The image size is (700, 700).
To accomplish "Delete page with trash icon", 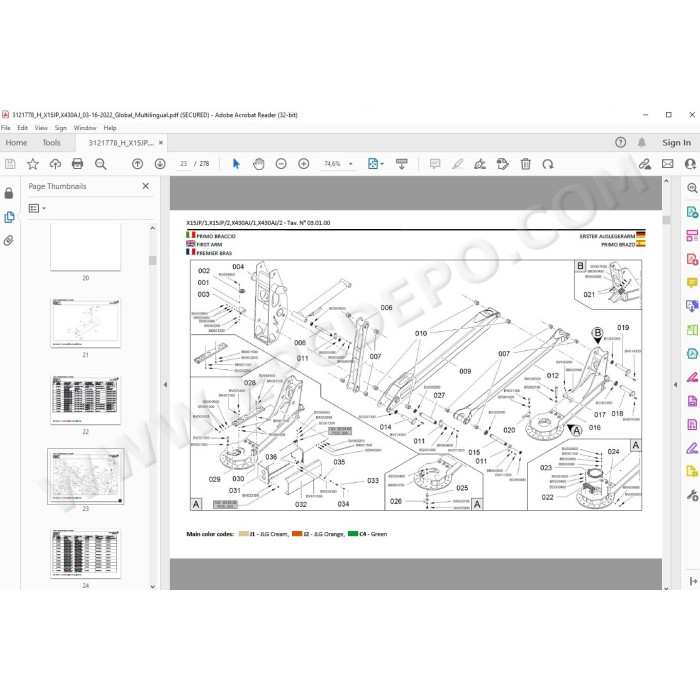I will tap(525, 164).
